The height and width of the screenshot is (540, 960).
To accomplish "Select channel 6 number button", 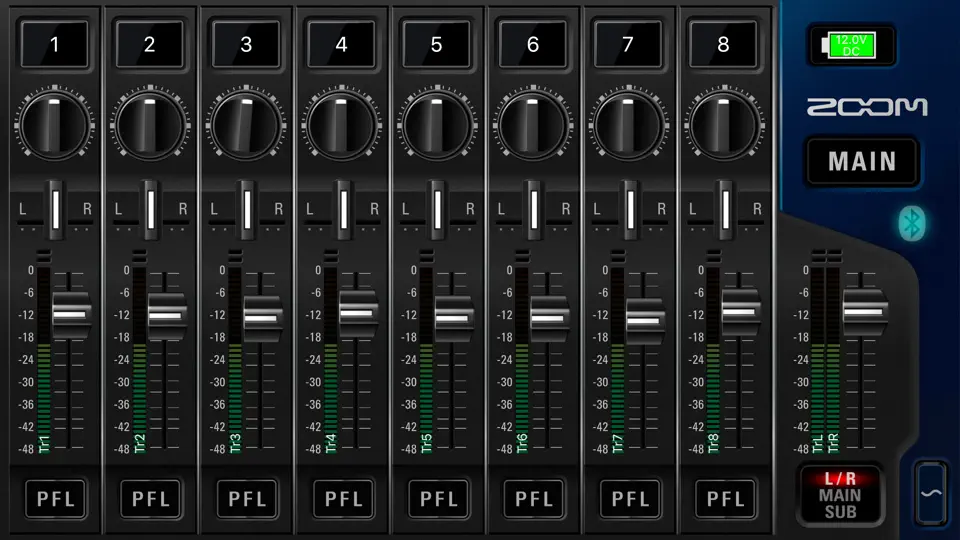I will (533, 44).
